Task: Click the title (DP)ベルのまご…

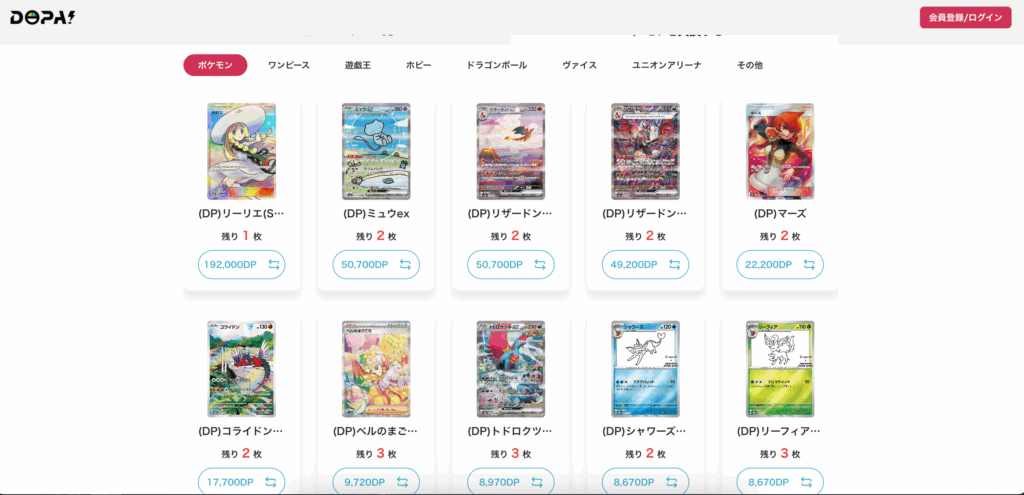Action: pos(376,431)
